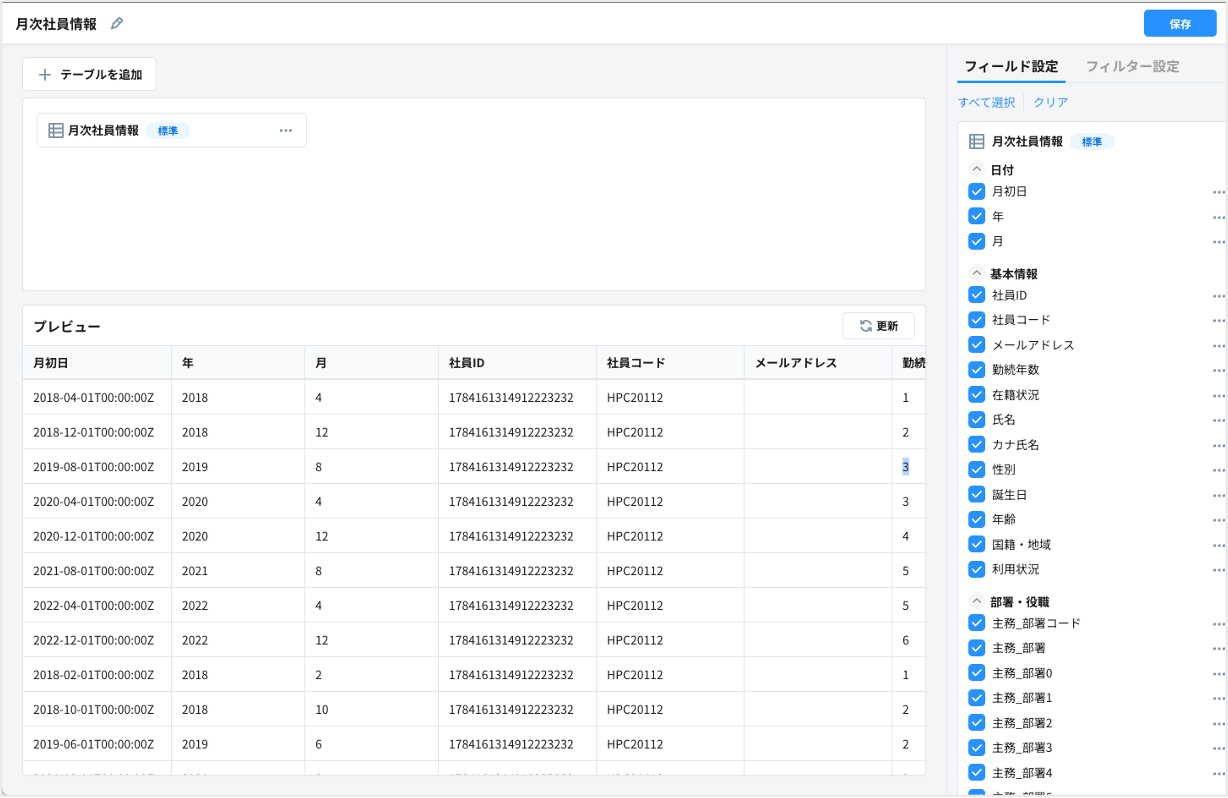1228x798 pixels.
Task: Click the テーブルを追加 button
Action: tap(90, 74)
